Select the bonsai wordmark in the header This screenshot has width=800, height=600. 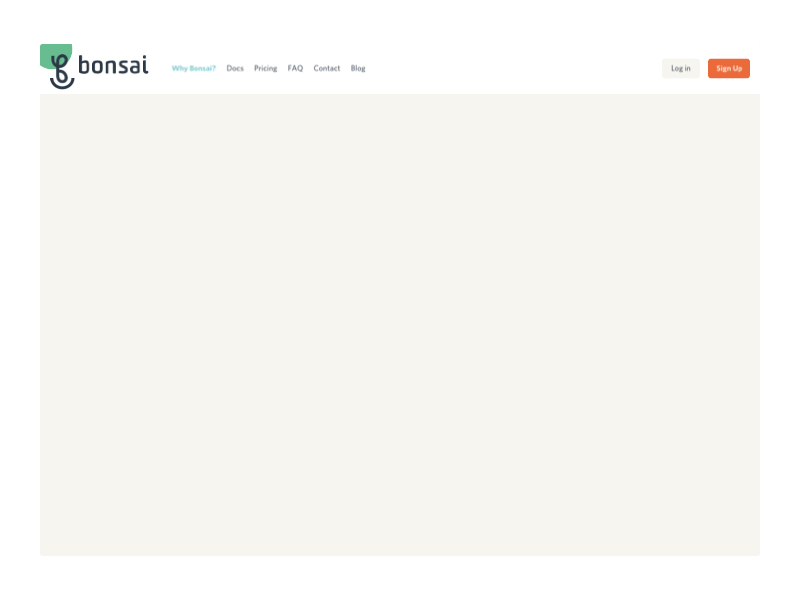(x=115, y=66)
